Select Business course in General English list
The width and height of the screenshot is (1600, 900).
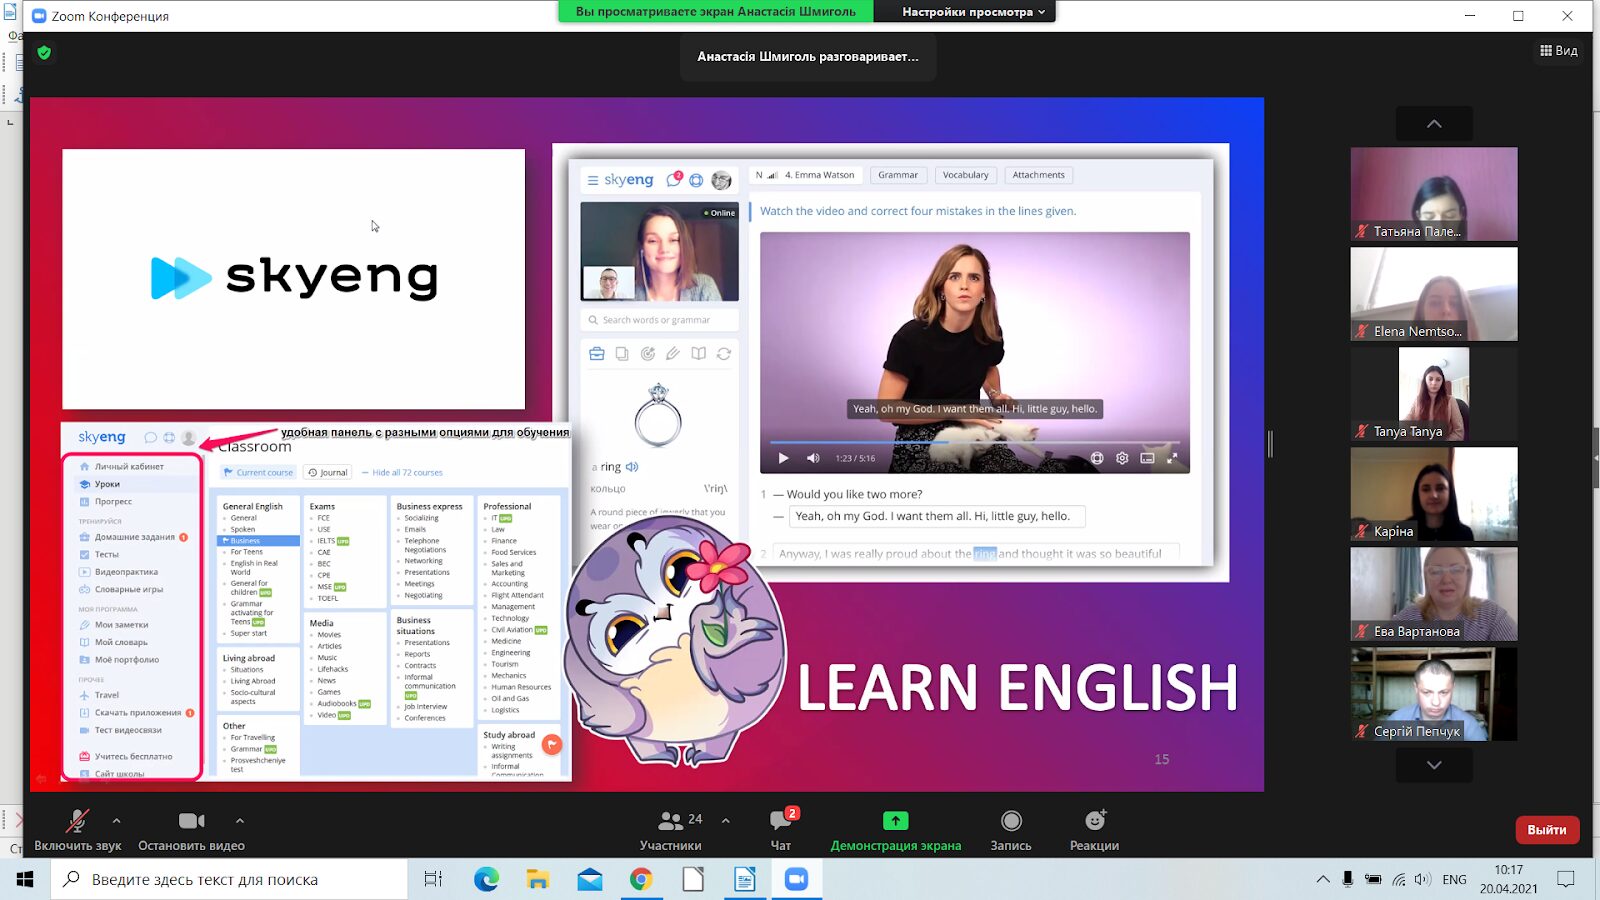(258, 540)
